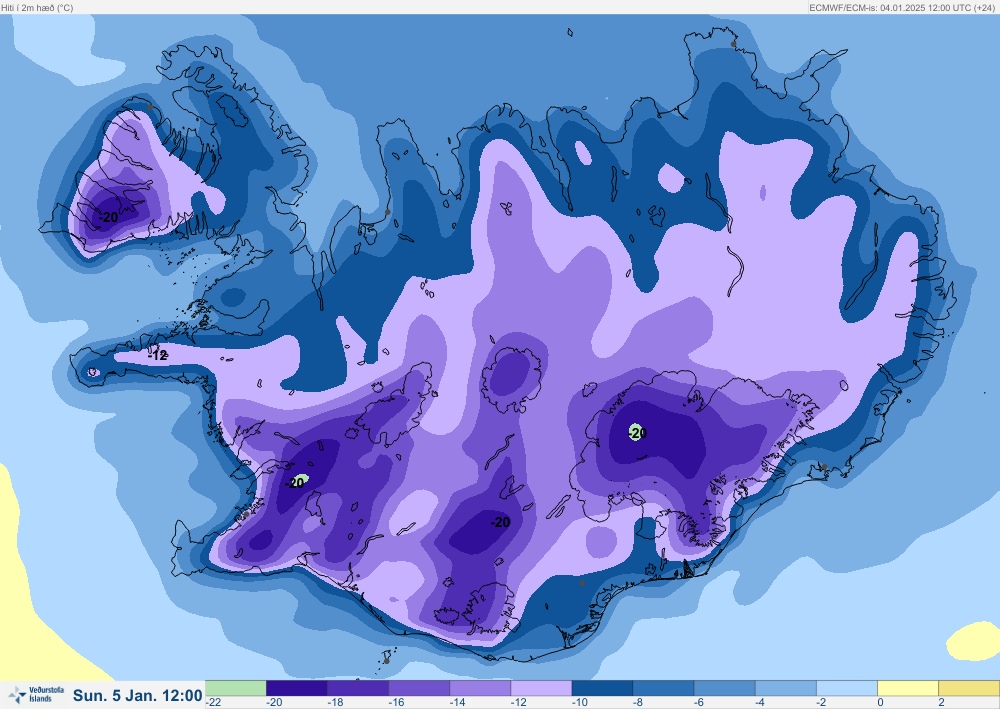Viewport: 1000px width, 709px height.
Task: Click the legend scale number '-10'
Action: pyautogui.click(x=580, y=703)
